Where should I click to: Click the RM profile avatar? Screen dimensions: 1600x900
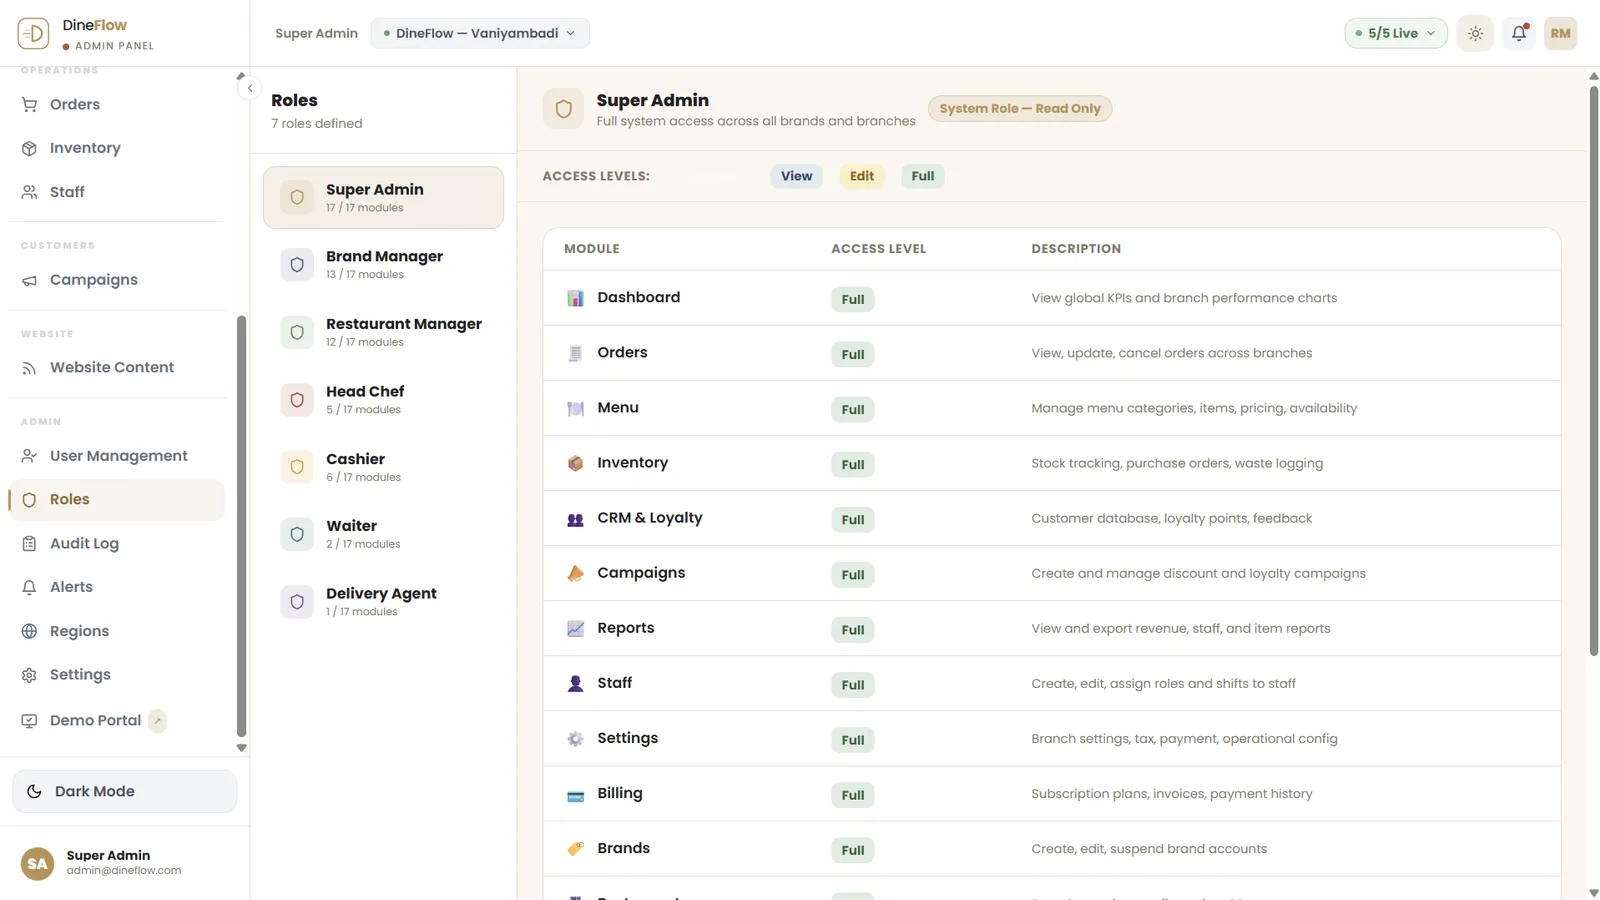click(x=1560, y=33)
